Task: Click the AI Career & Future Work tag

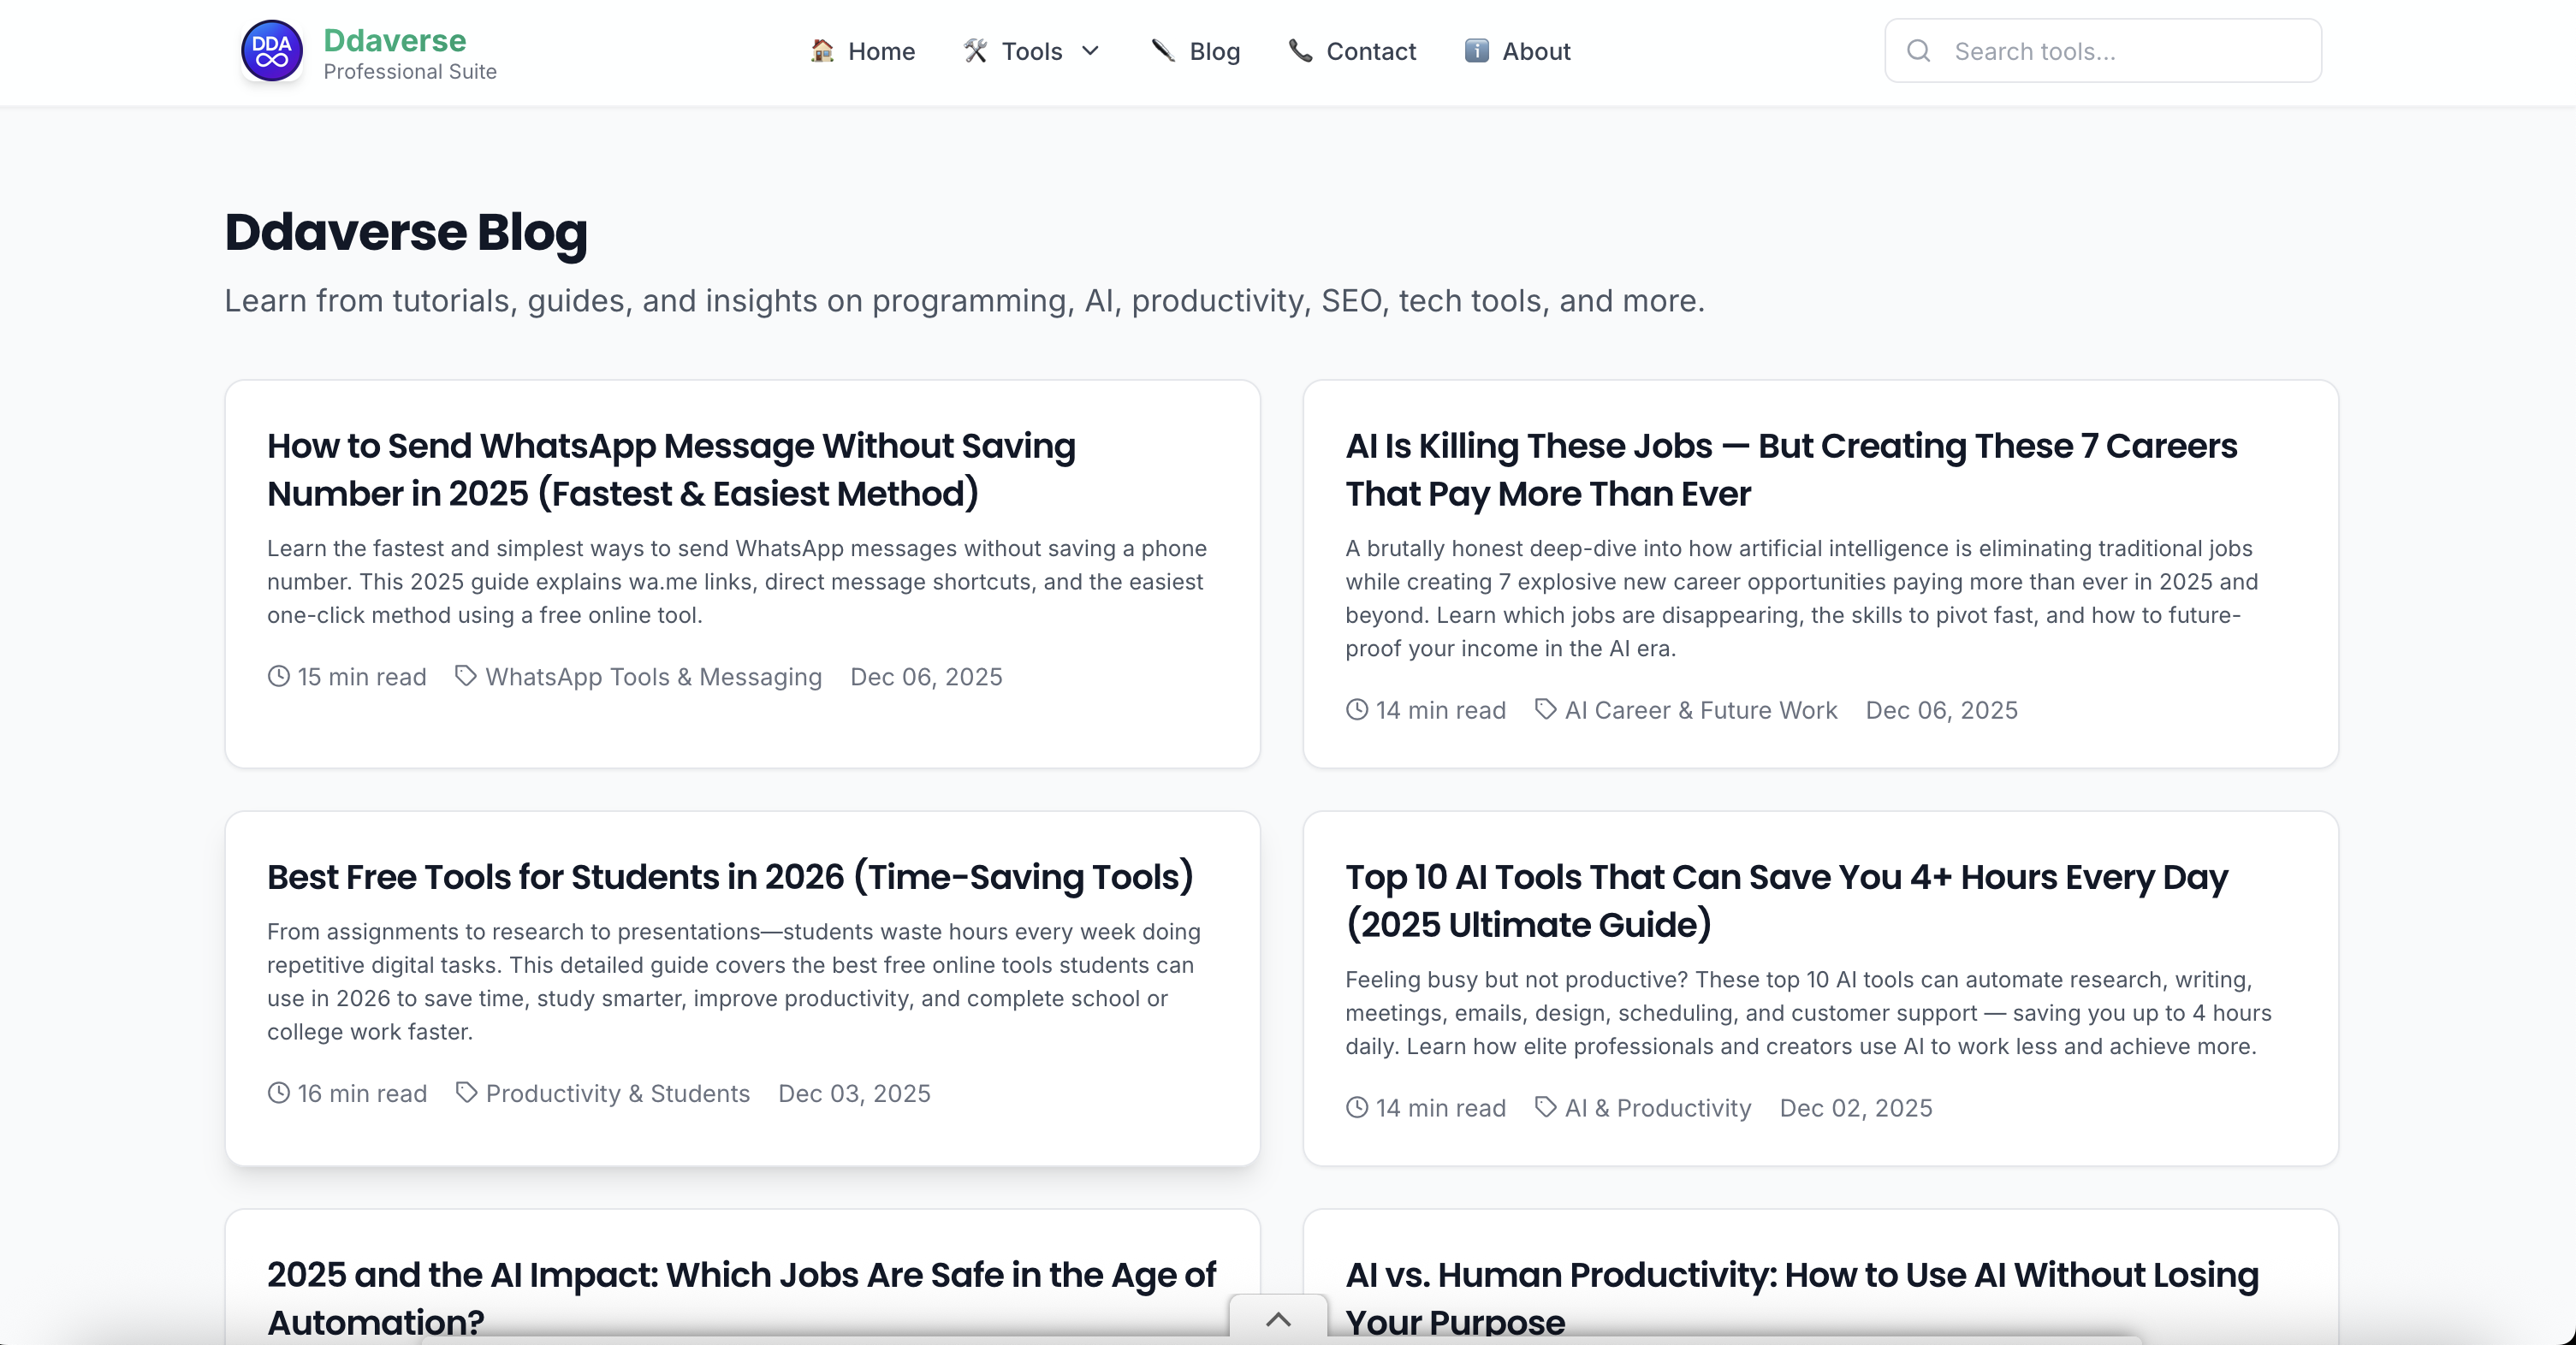Action: [x=1700, y=710]
